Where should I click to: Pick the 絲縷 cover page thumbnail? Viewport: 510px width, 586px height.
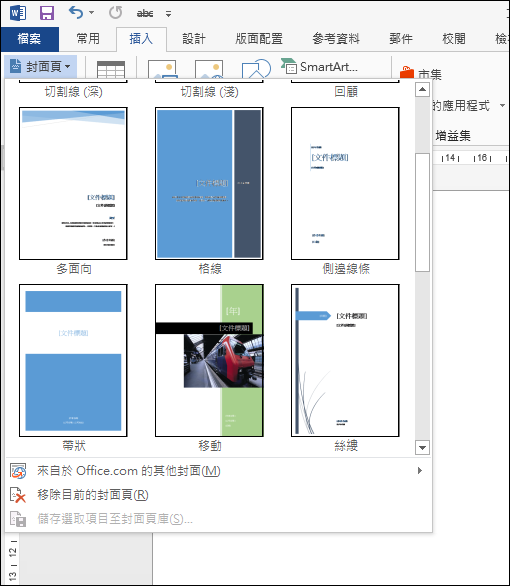coord(345,360)
